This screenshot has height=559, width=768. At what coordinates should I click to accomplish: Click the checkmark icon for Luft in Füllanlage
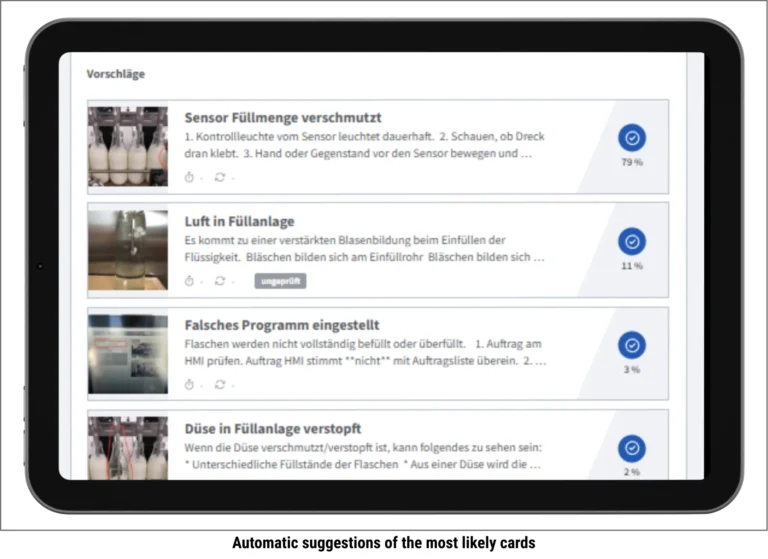pos(631,242)
